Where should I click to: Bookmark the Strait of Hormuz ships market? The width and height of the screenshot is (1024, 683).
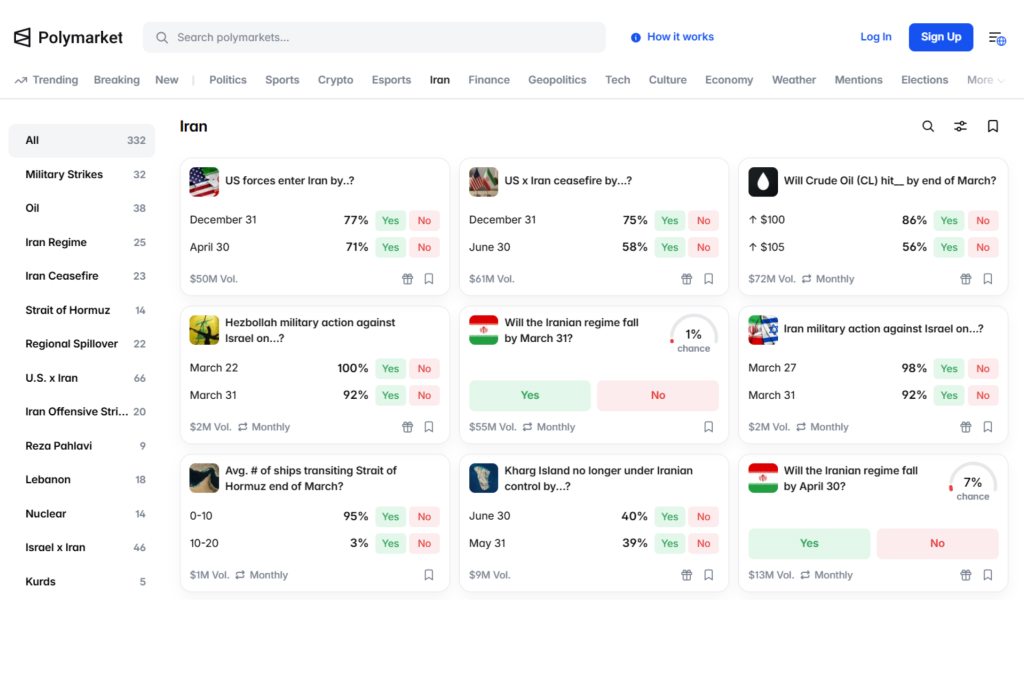[x=429, y=575]
